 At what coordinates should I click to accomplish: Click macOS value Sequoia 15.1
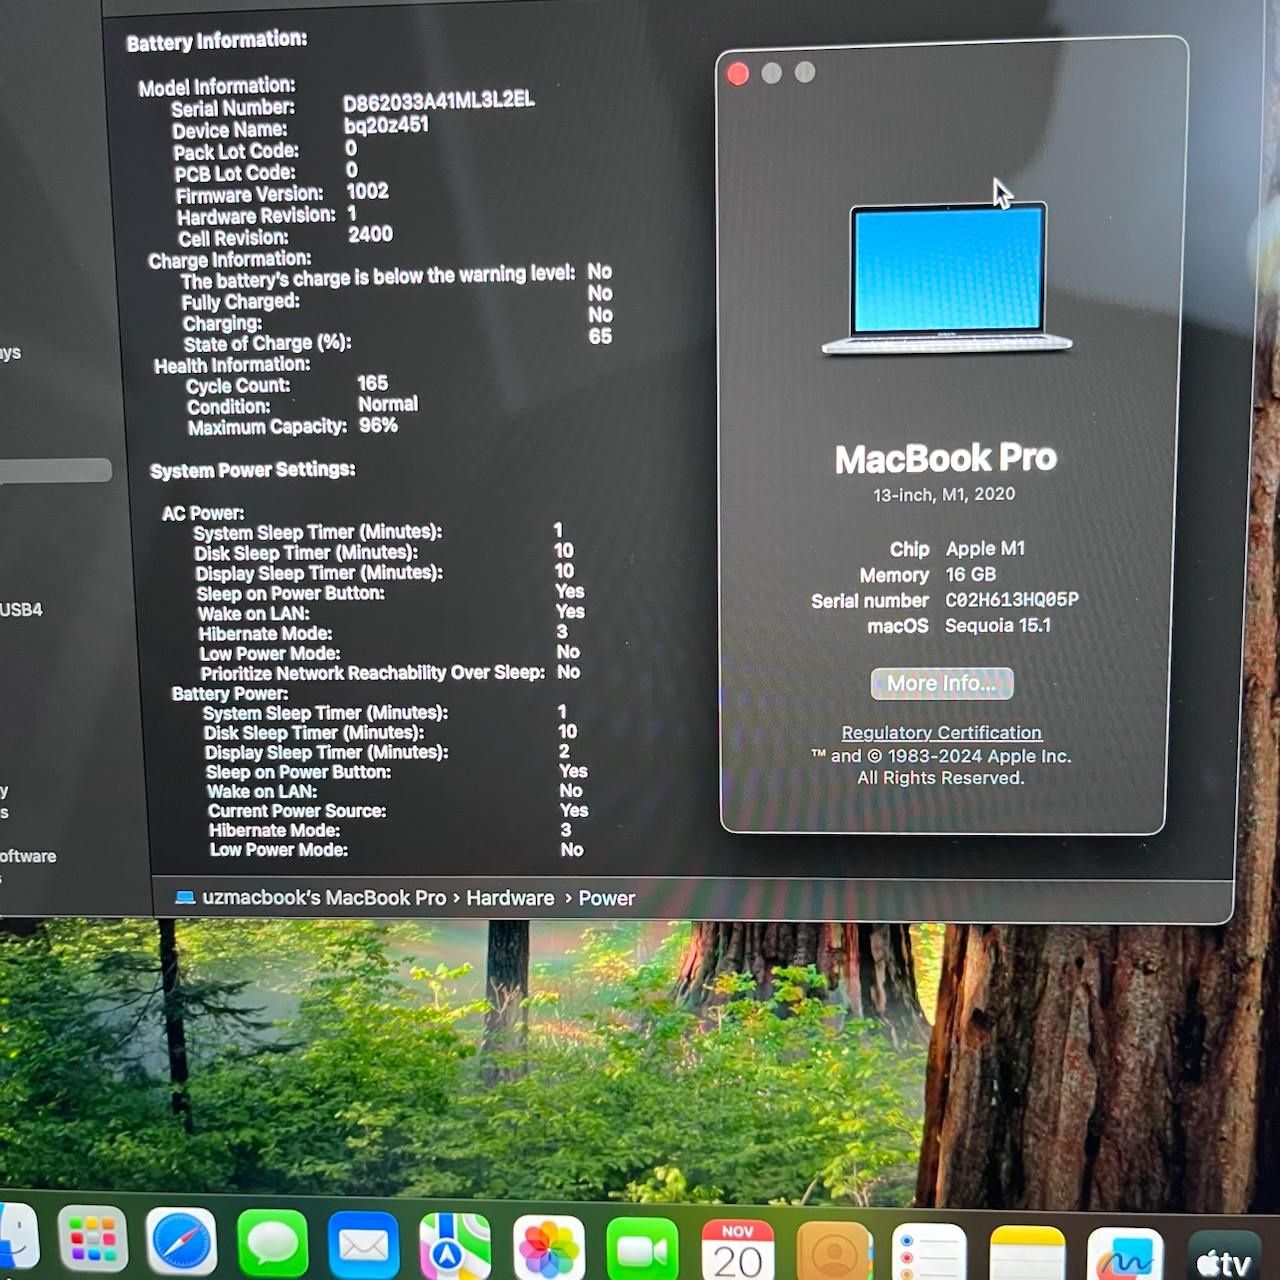(x=998, y=625)
